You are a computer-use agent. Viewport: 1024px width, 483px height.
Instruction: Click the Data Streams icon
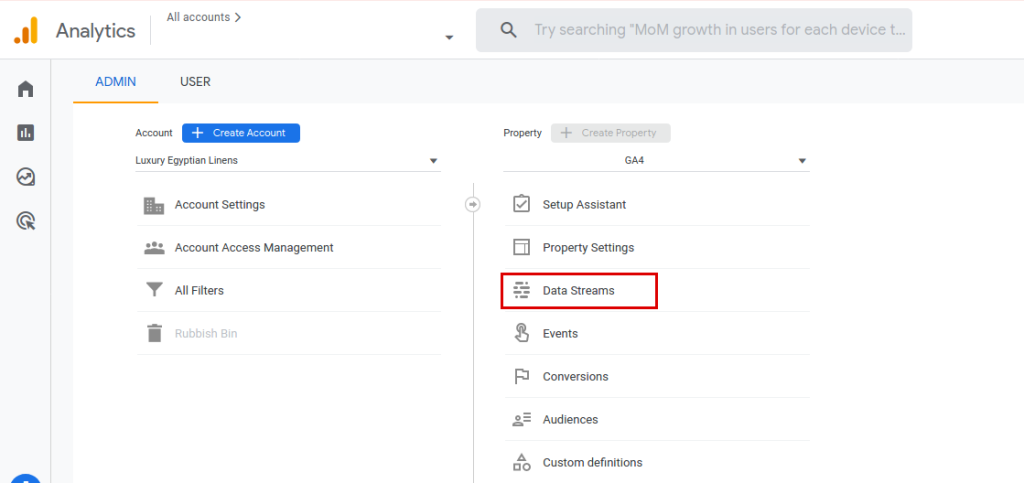point(521,291)
